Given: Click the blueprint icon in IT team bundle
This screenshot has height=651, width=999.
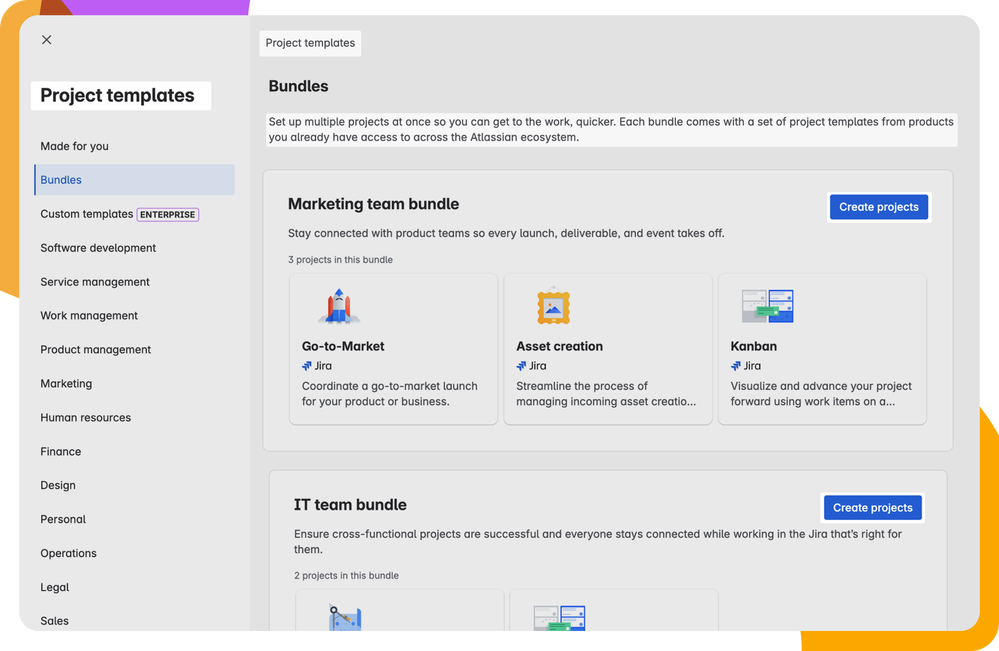Looking at the screenshot, I should coord(345,617).
